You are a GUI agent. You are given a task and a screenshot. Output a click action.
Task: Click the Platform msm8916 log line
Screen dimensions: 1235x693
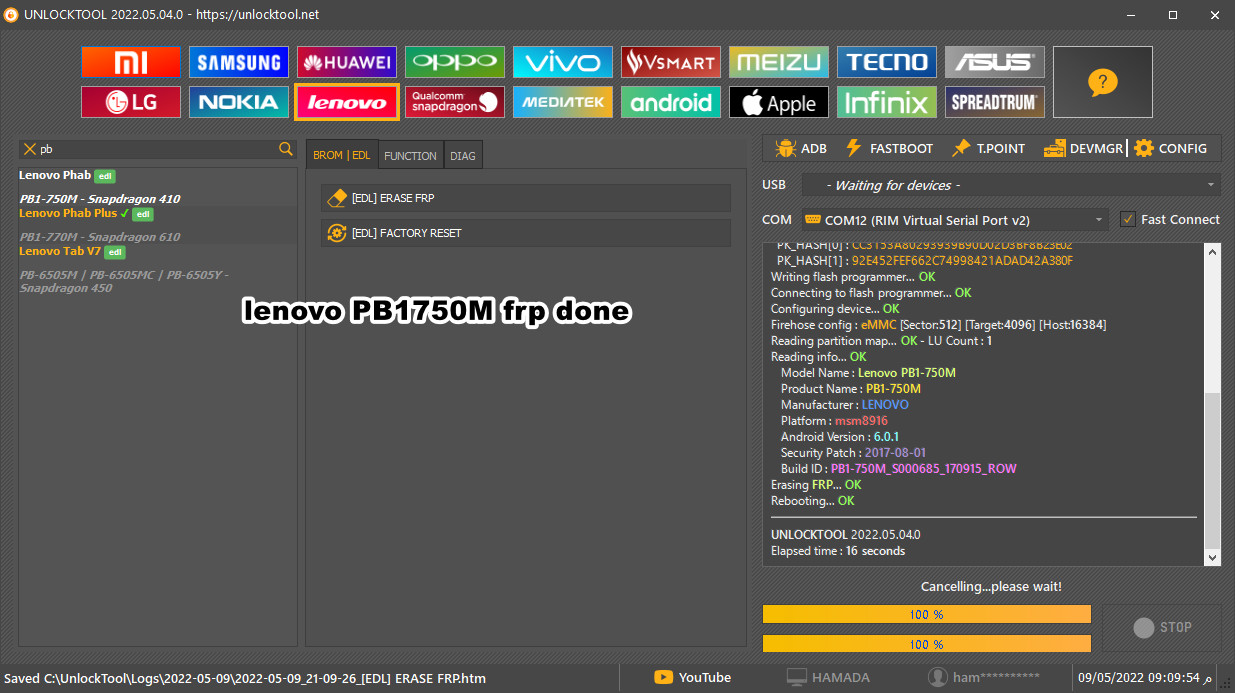pyautogui.click(x=834, y=421)
